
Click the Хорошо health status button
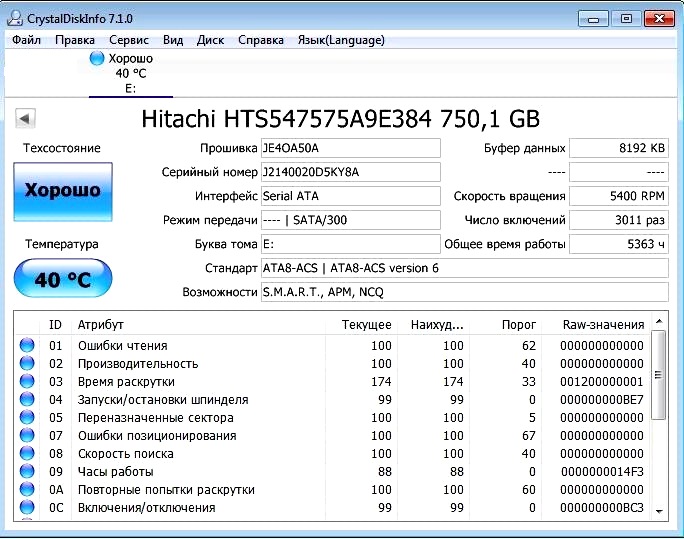click(63, 191)
